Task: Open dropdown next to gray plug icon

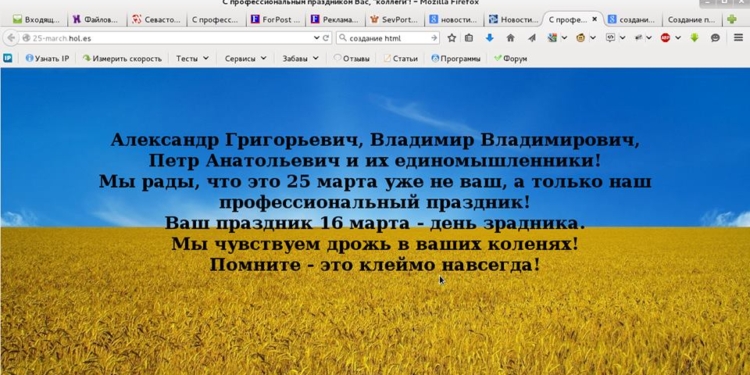Action: pos(649,38)
